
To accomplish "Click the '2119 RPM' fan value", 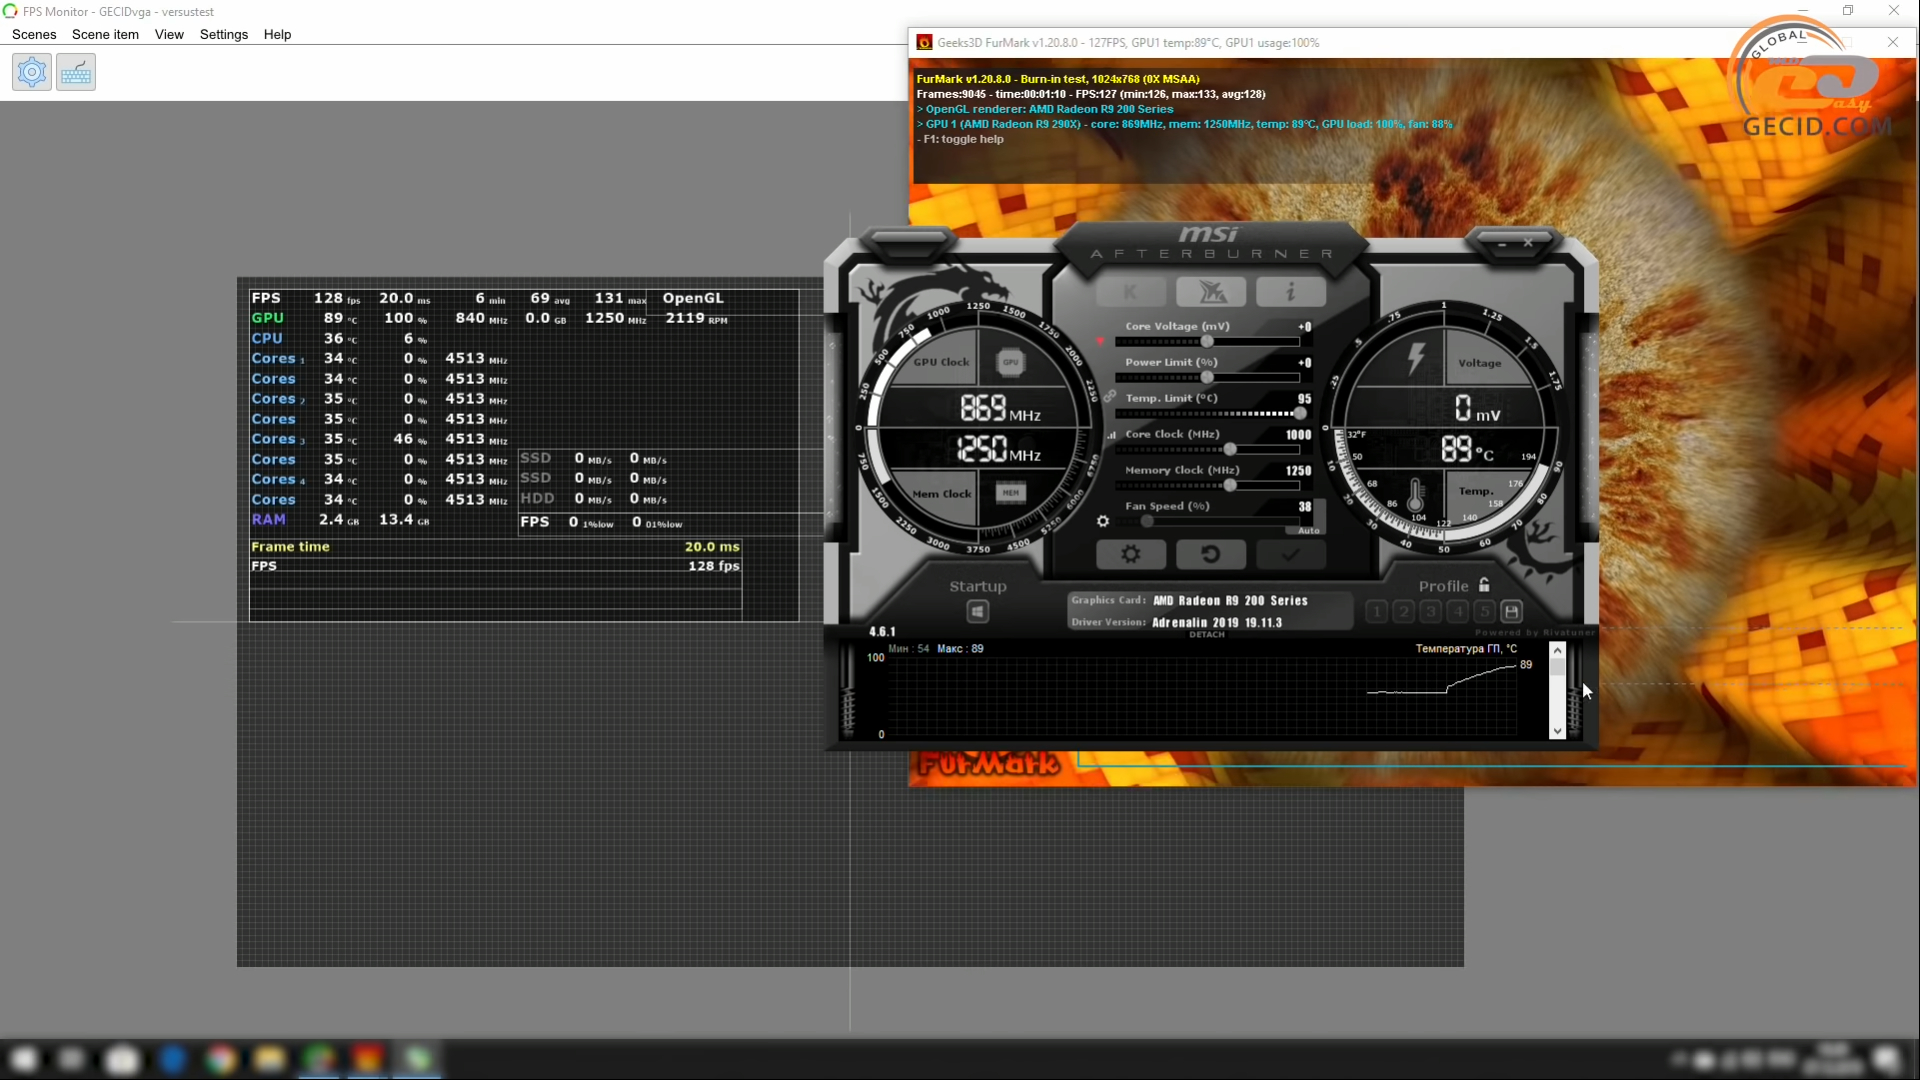I will 696,318.
